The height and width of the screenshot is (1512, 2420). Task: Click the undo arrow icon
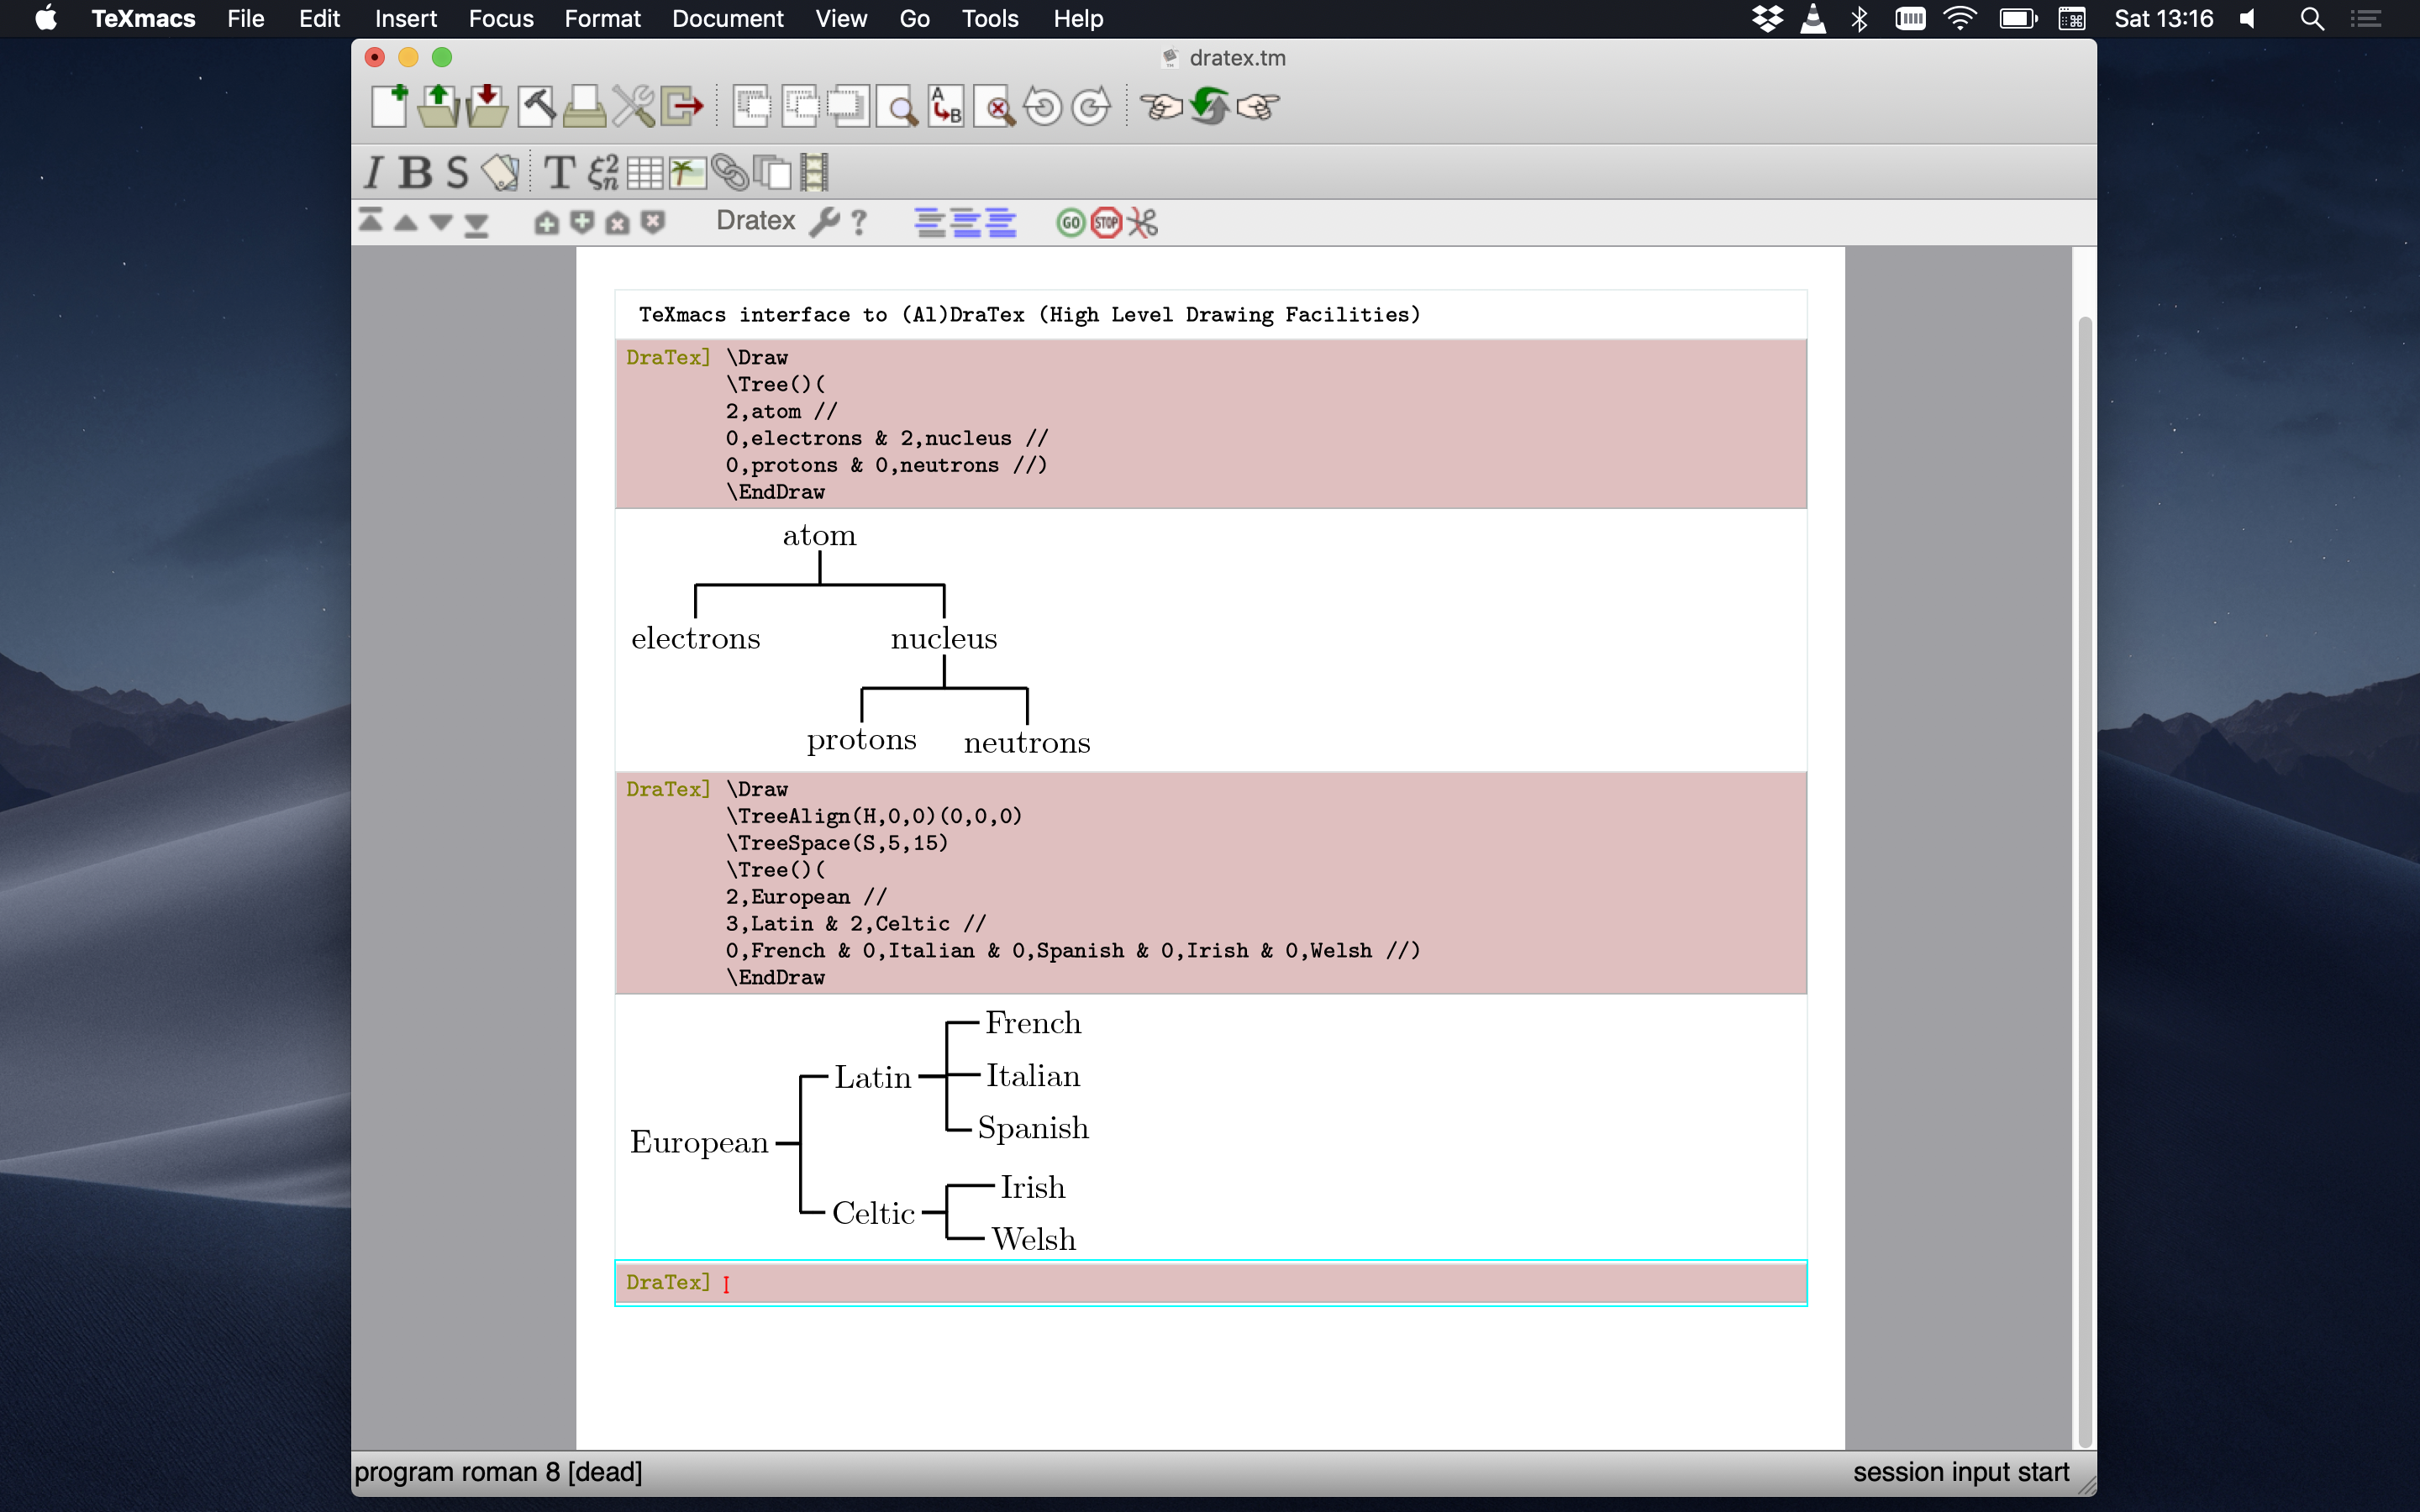point(1043,105)
